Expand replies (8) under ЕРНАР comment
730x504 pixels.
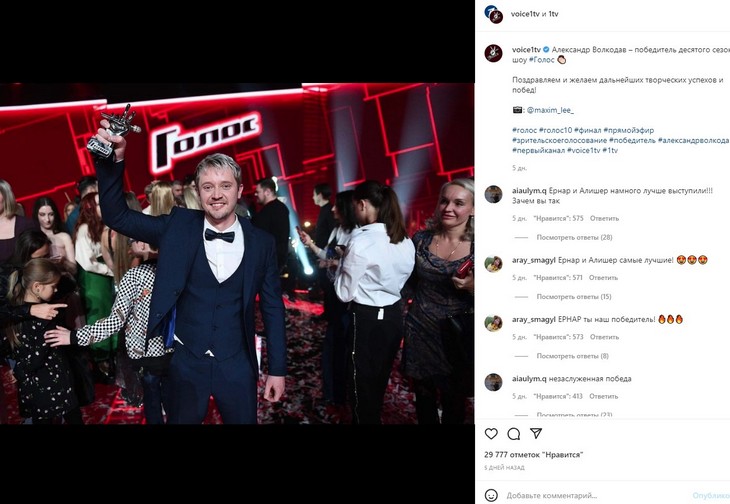coord(572,356)
